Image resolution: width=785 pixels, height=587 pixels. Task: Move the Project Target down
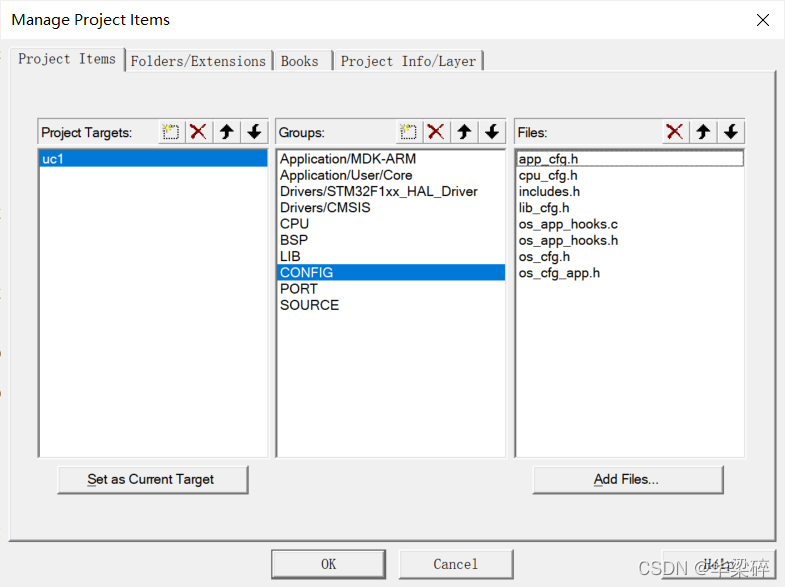click(255, 132)
